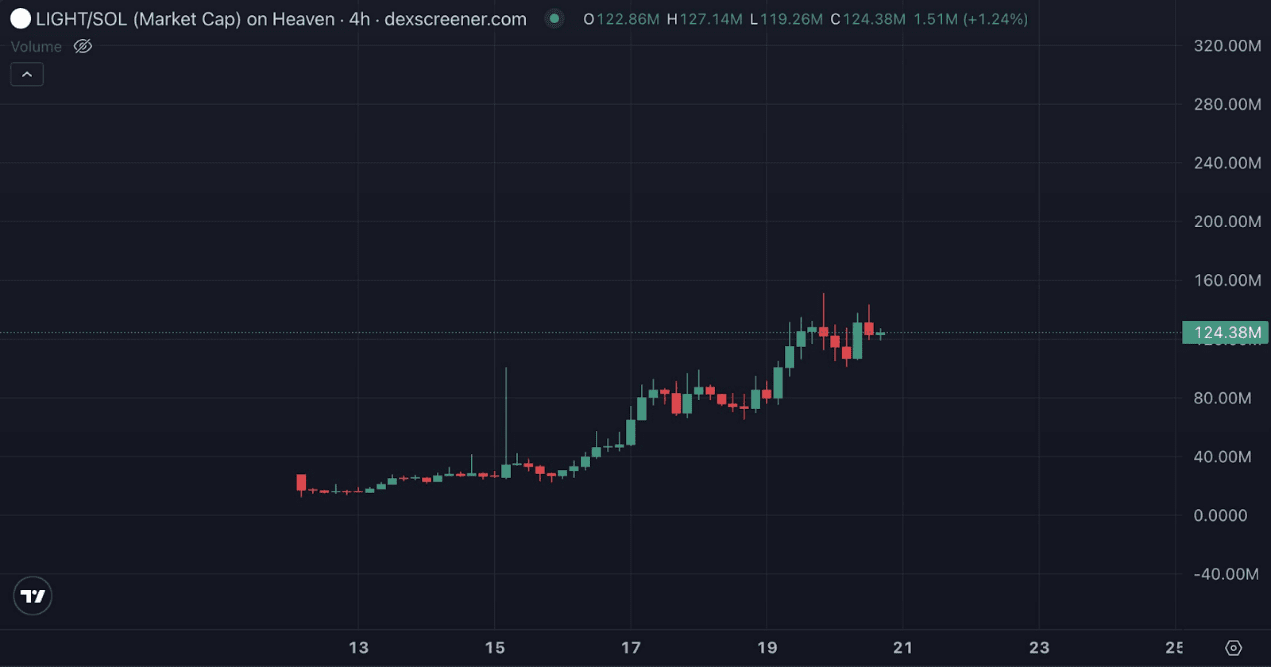Click the open value O122.86M
This screenshot has height=667, width=1271.
pos(623,19)
